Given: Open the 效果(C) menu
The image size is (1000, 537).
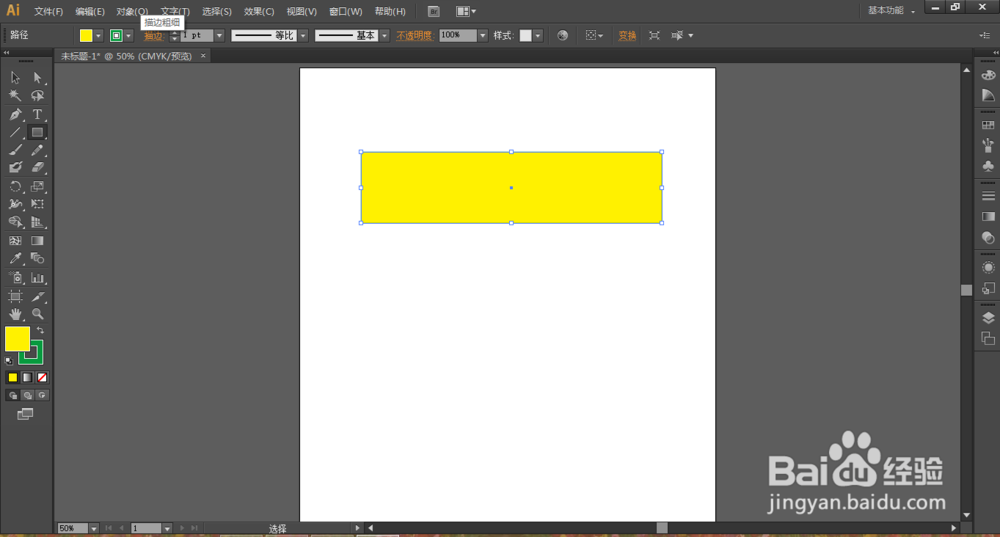Looking at the screenshot, I should (x=259, y=11).
